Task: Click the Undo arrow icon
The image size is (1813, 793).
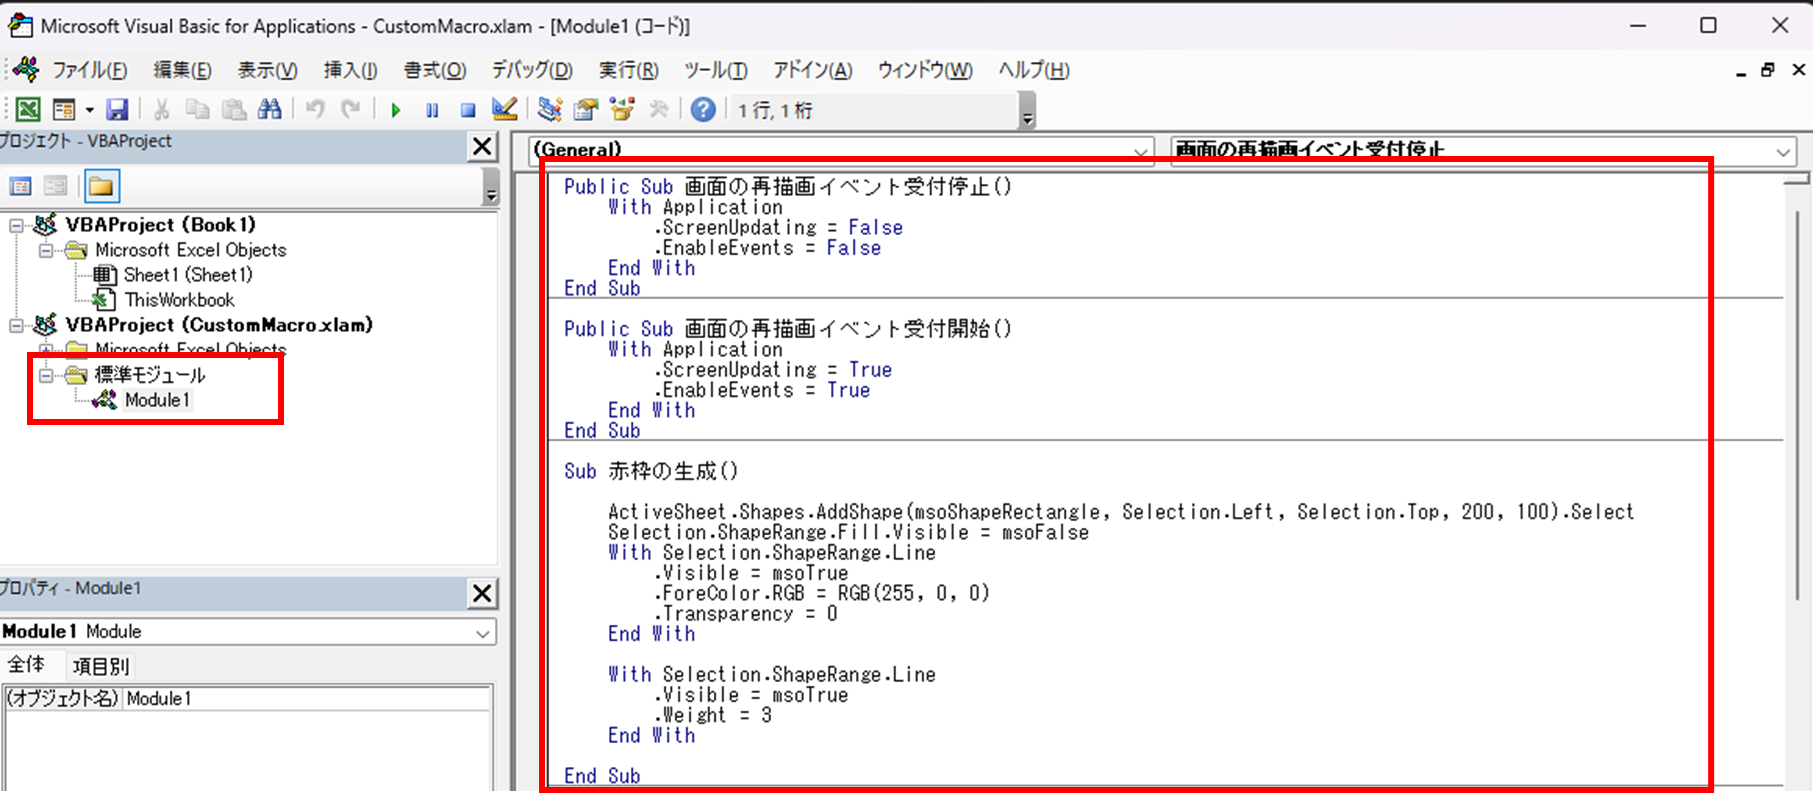Action: [315, 109]
